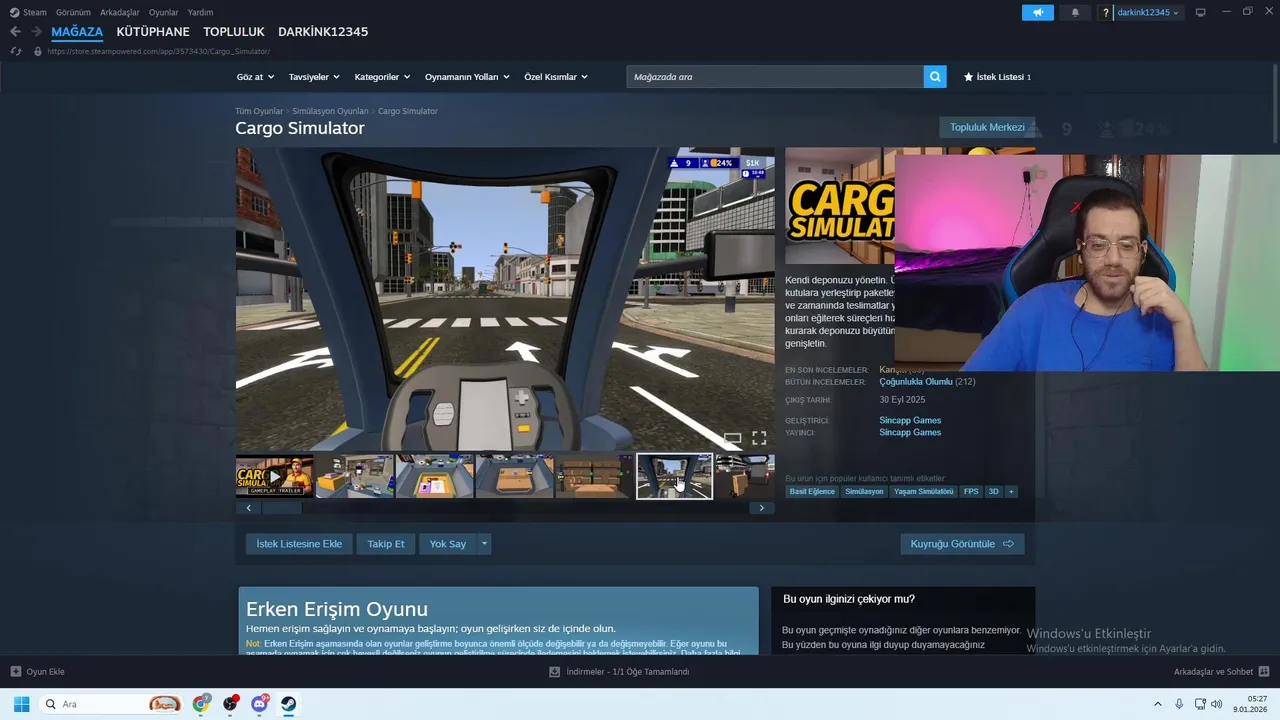Click the Steam icon on the taskbar
The image size is (1280, 720).
[288, 704]
